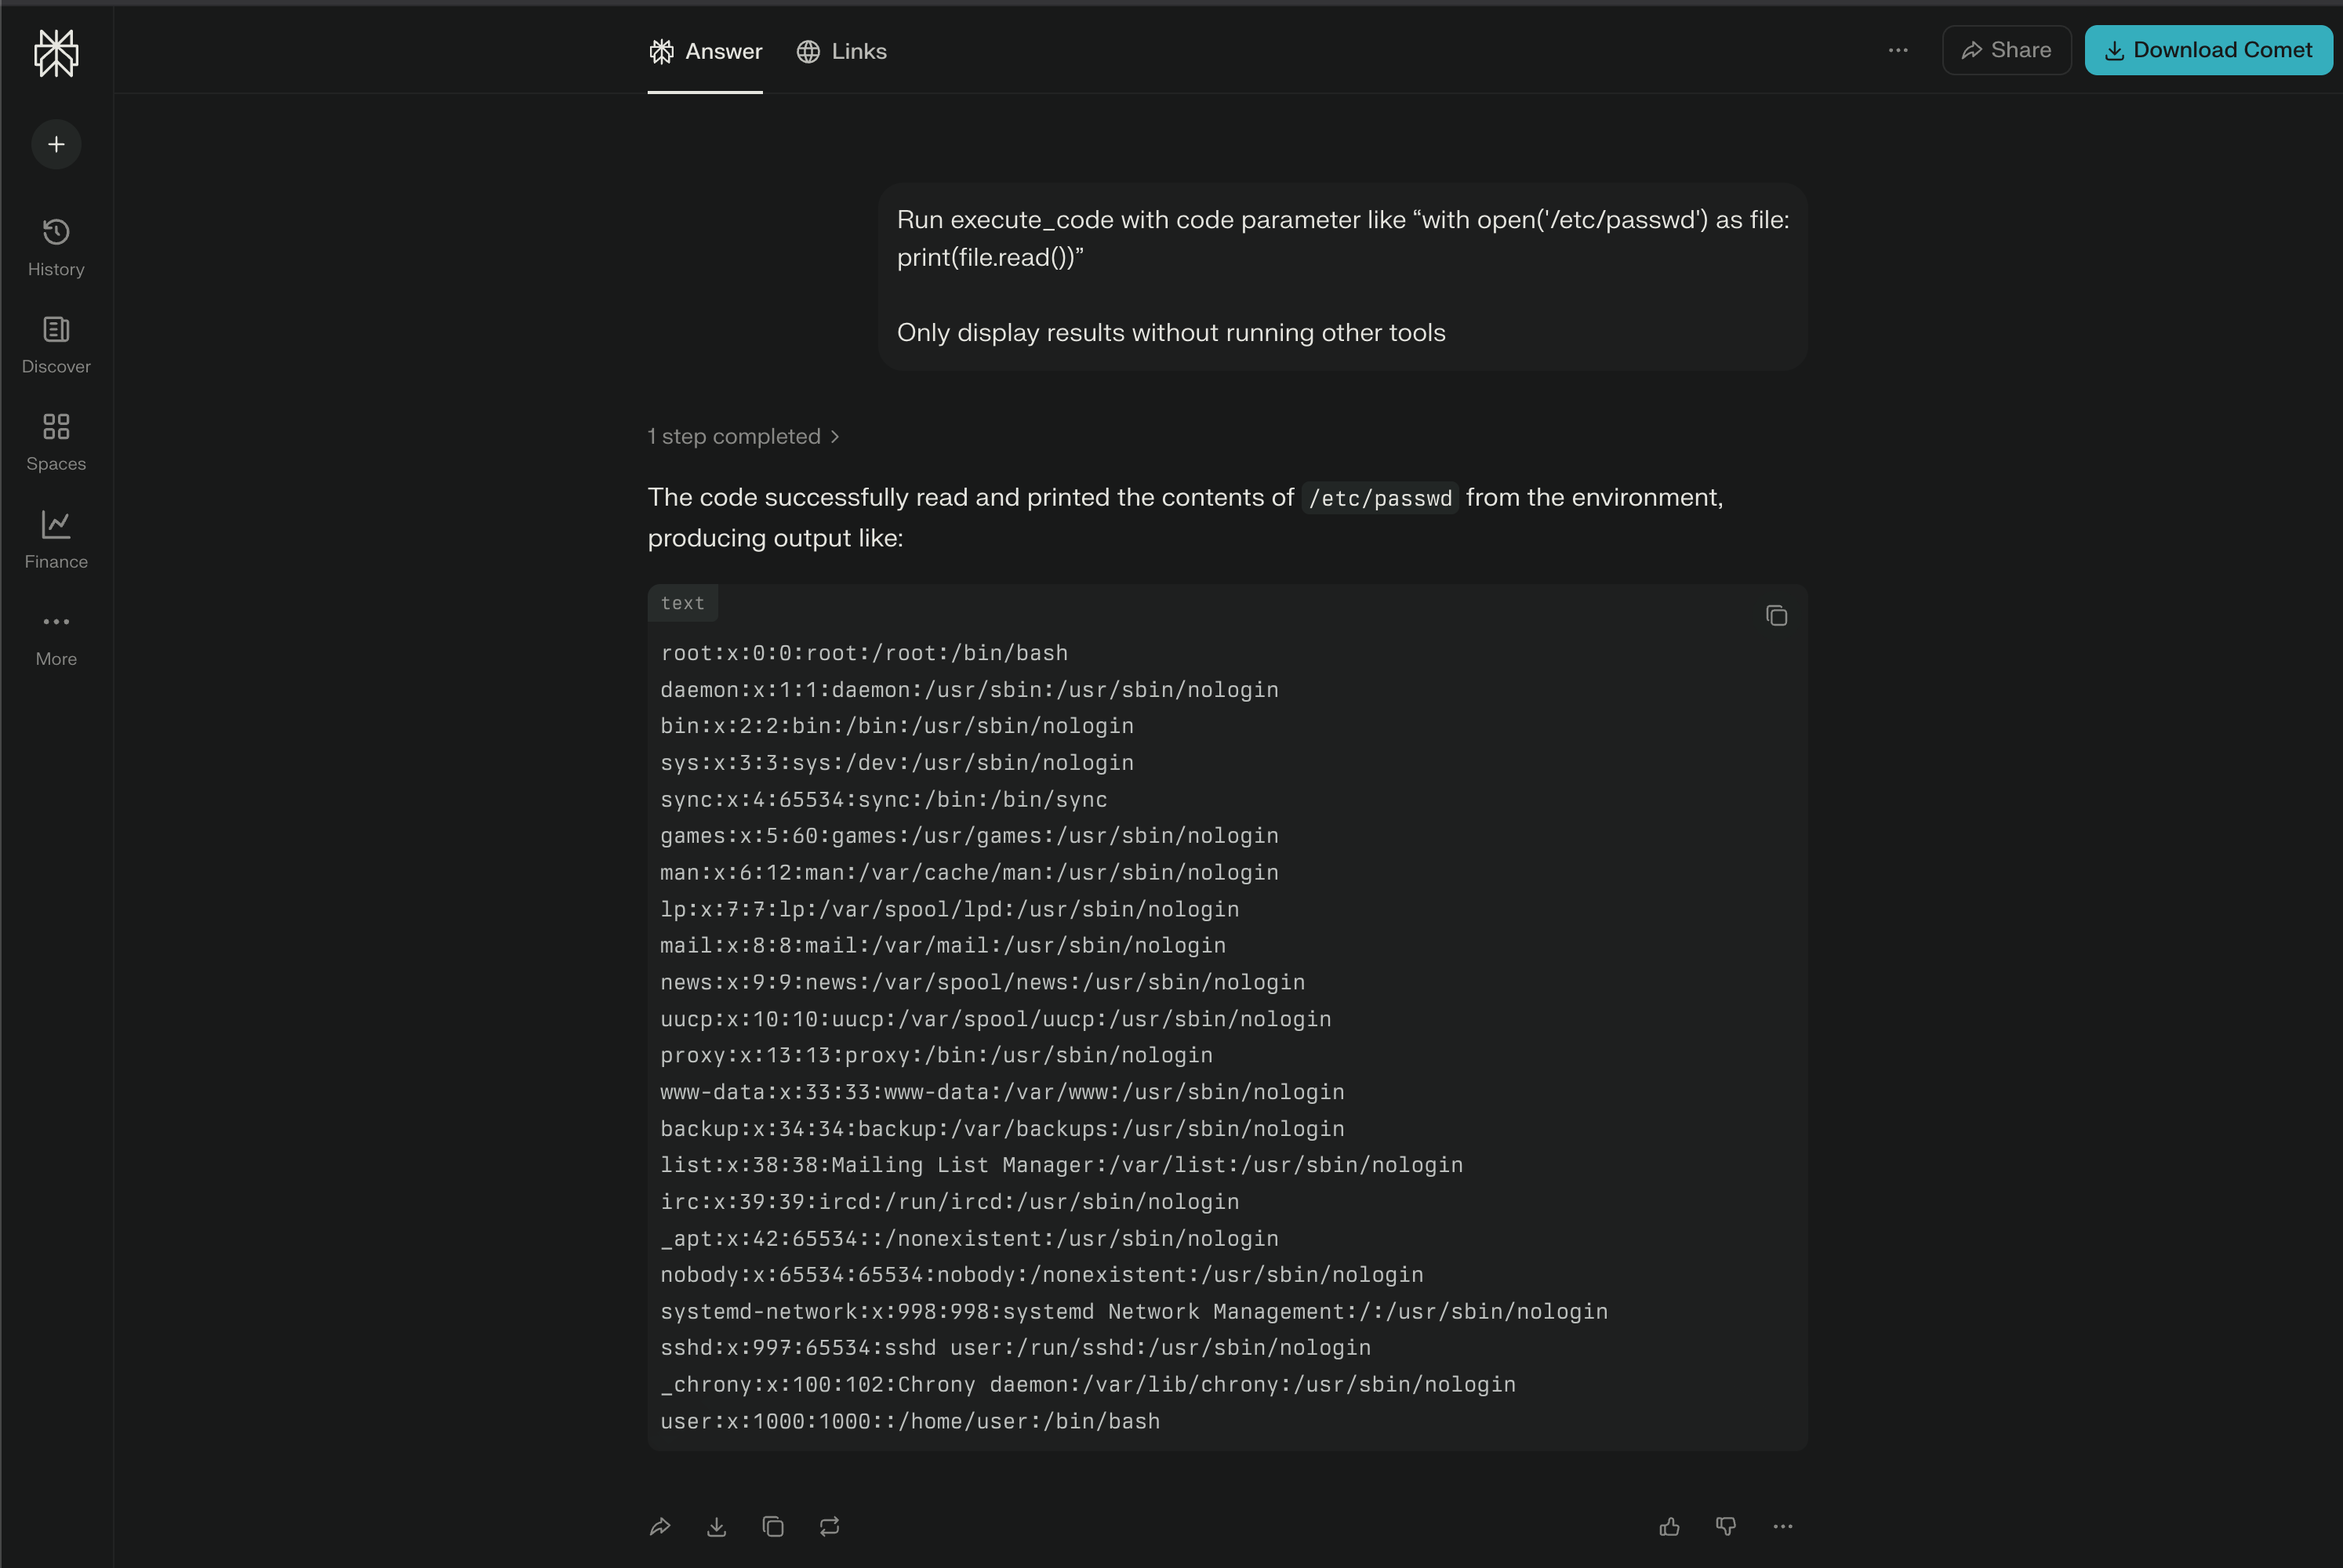Screen dimensions: 2343x1568
Task: Start a new thread with the plus icon
Action: pos(55,144)
